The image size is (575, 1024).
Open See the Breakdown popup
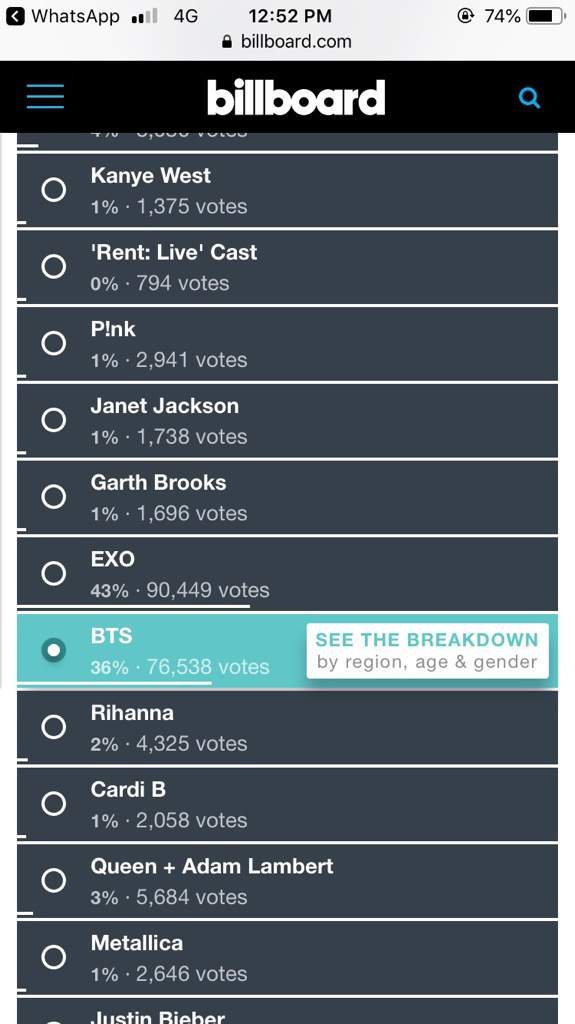point(427,650)
